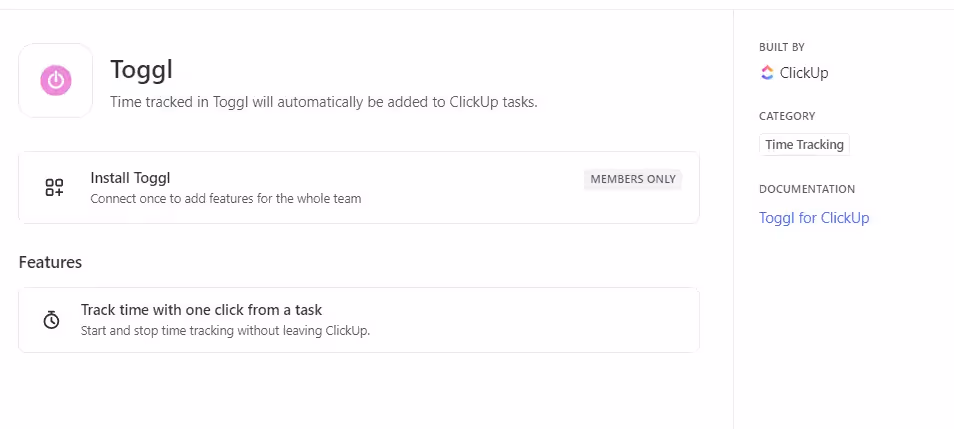
Task: Click the Install Toggl grid-plus icon
Action: 54,187
